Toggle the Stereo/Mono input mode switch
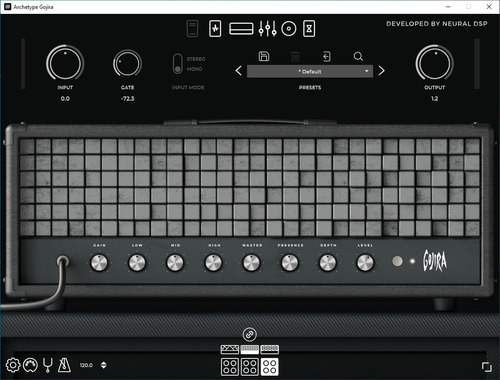 pos(178,64)
